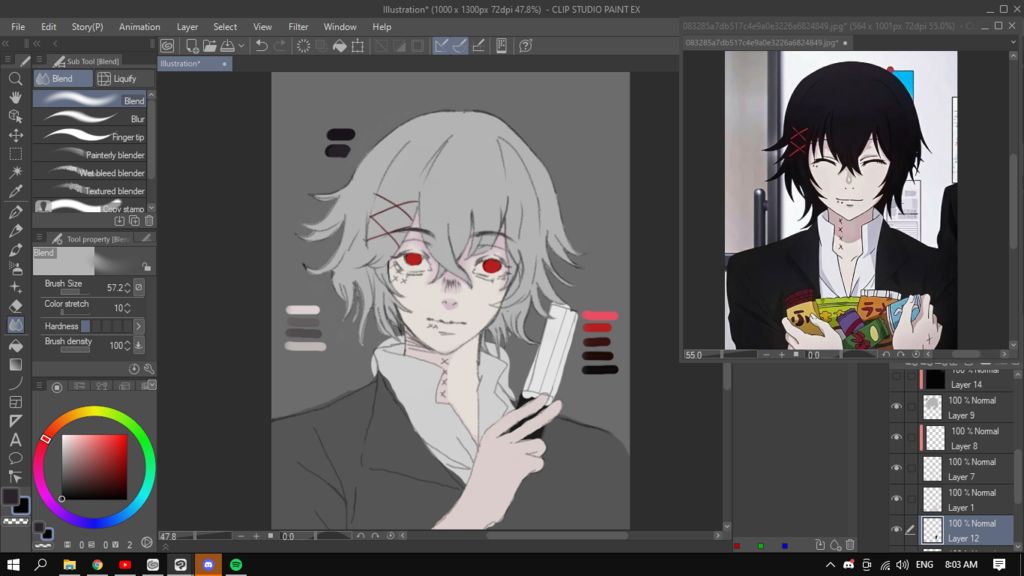The image size is (1024, 576).
Task: Select the Move Layer tool
Action: tap(16, 135)
